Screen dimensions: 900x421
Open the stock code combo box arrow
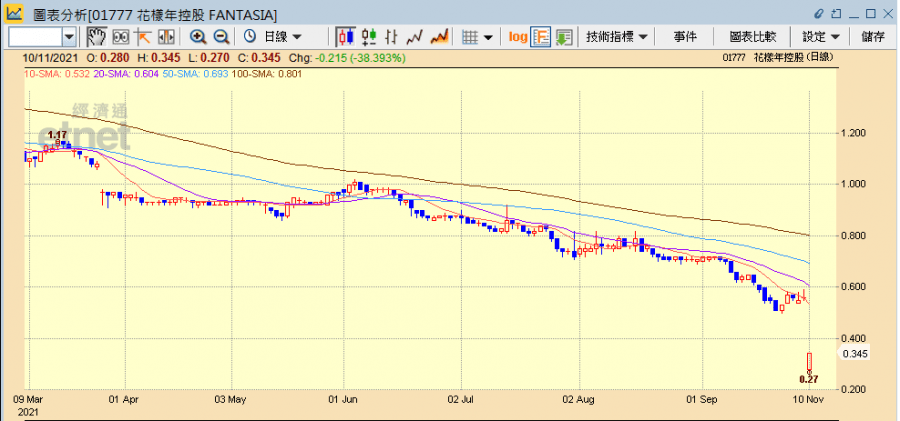click(x=69, y=37)
